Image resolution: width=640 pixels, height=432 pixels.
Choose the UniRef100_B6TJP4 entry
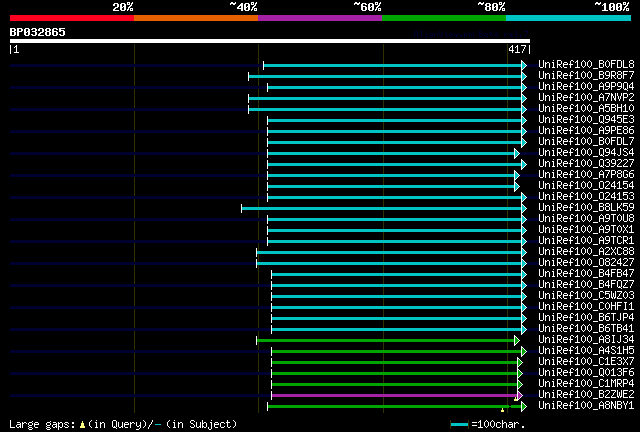tap(586, 318)
